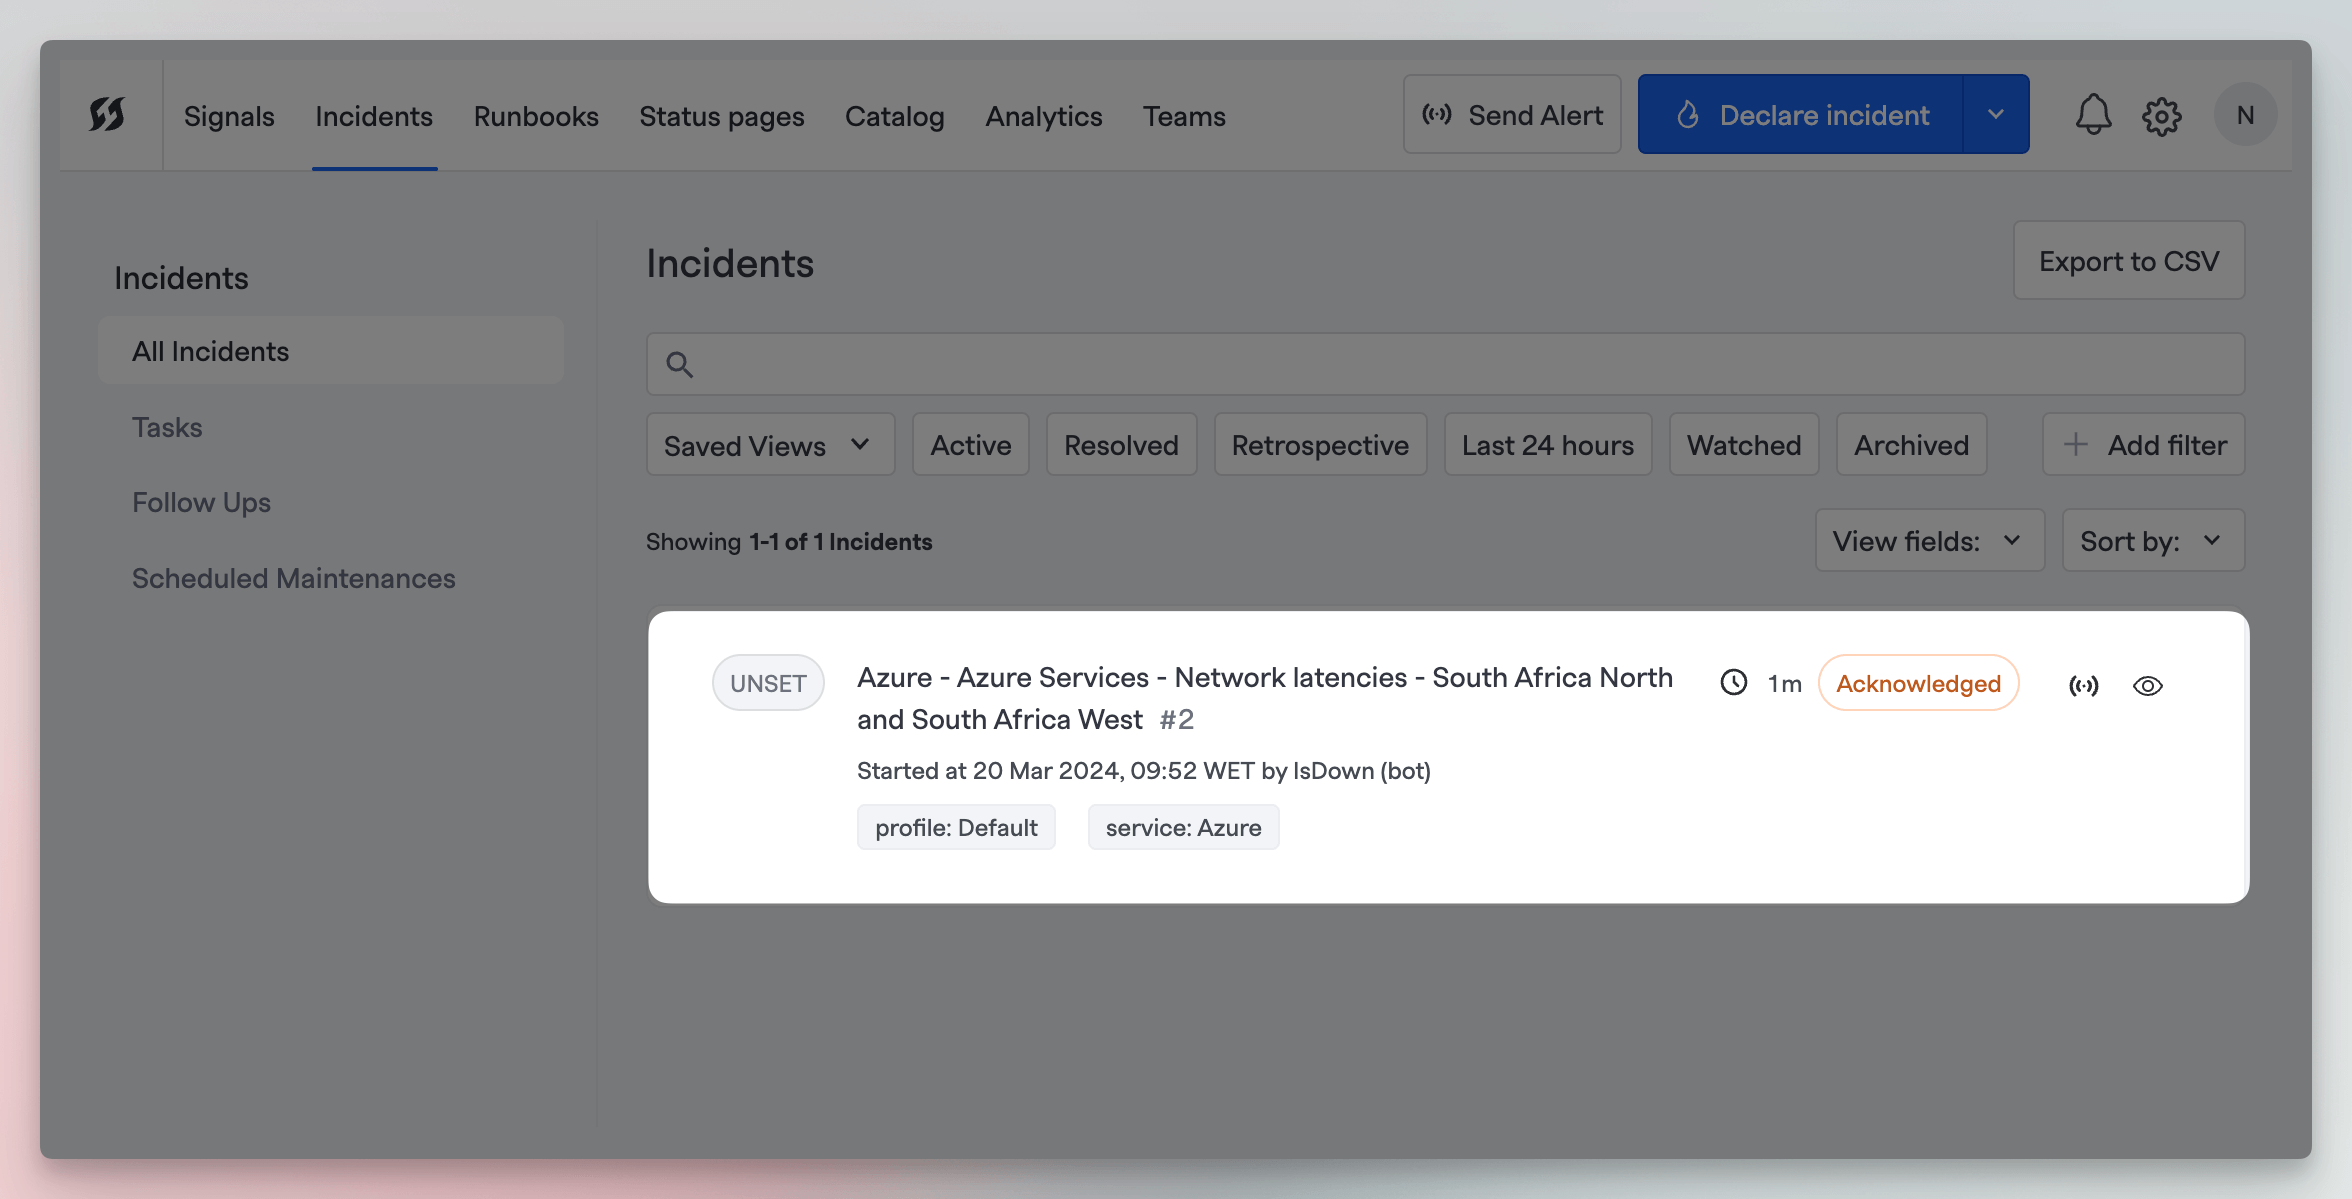Open Scheduled Maintenances in sidebar
2352x1199 pixels.
click(x=293, y=578)
